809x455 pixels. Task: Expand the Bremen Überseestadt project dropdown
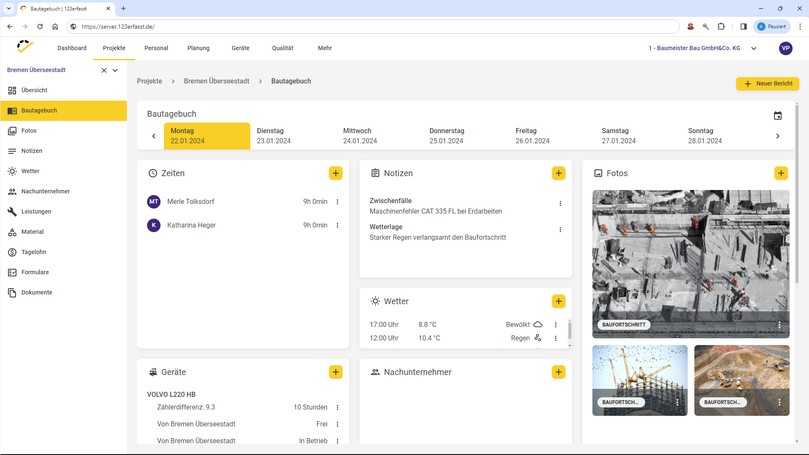(116, 71)
